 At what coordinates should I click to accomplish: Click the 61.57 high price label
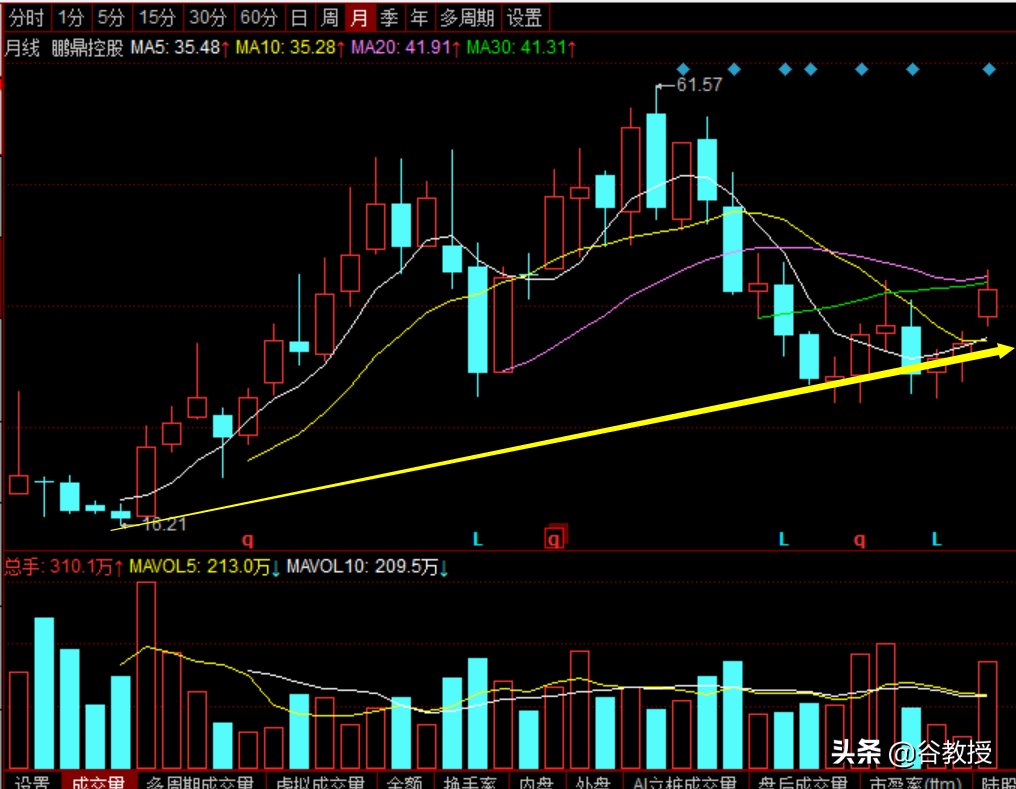(x=698, y=86)
